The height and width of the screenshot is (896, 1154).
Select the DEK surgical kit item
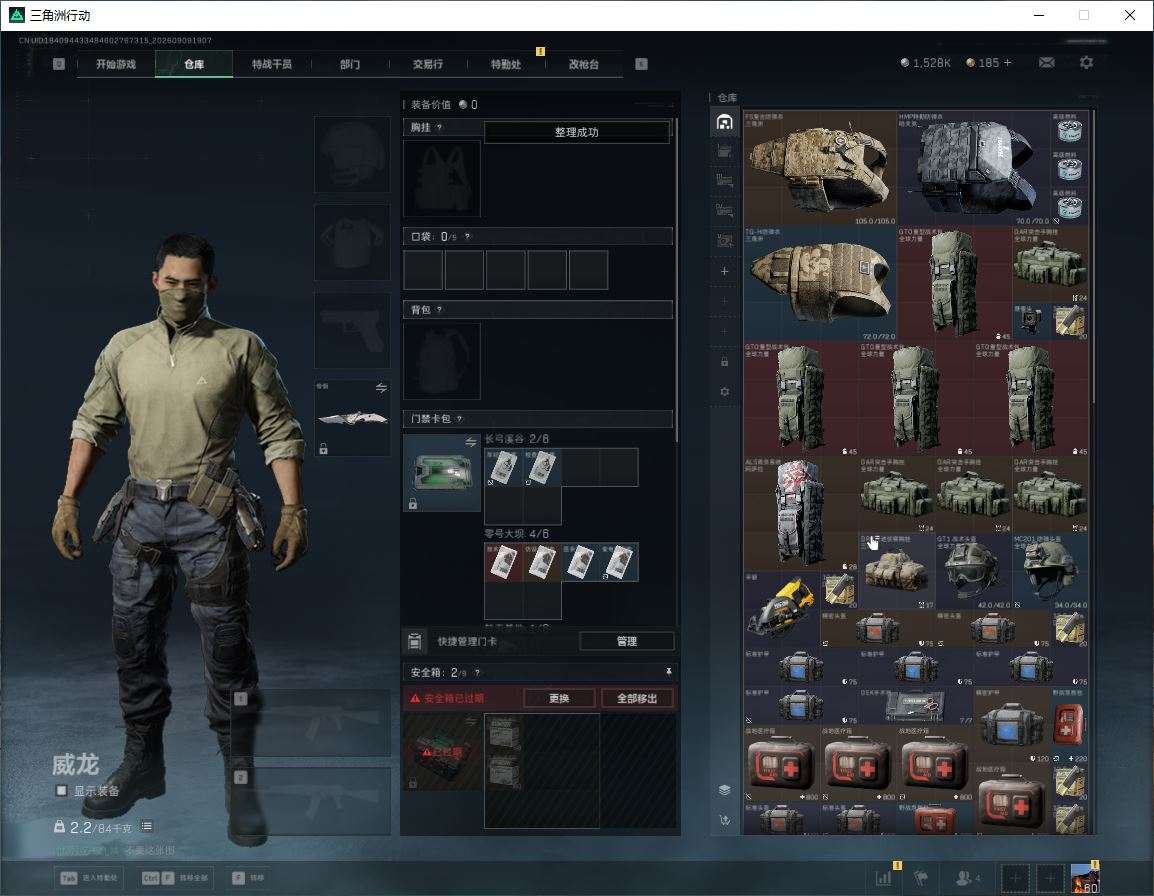point(916,705)
